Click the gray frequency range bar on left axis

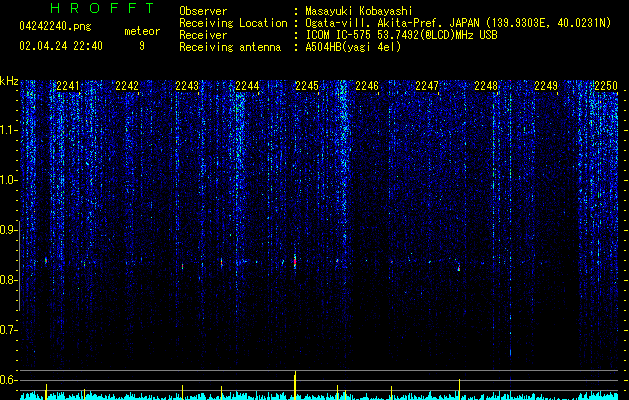tap(20, 266)
